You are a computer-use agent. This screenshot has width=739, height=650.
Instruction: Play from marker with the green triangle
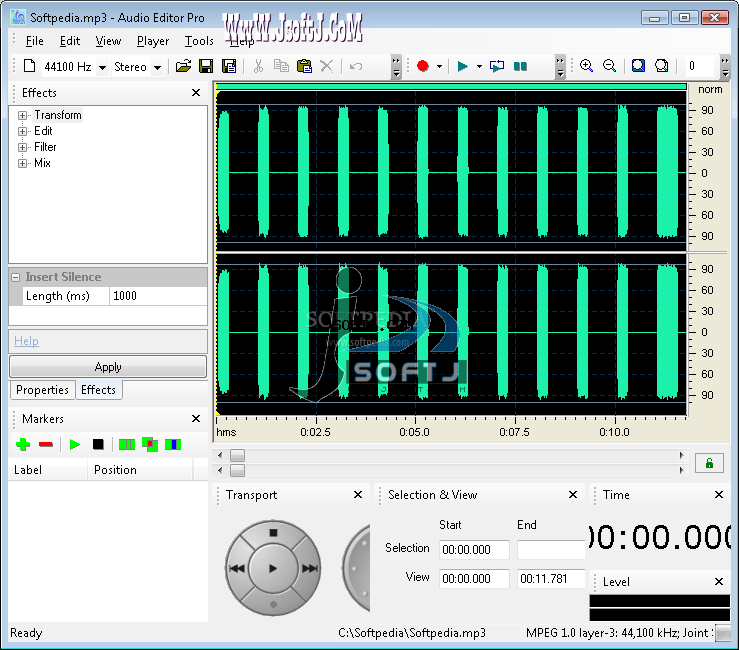[74, 444]
